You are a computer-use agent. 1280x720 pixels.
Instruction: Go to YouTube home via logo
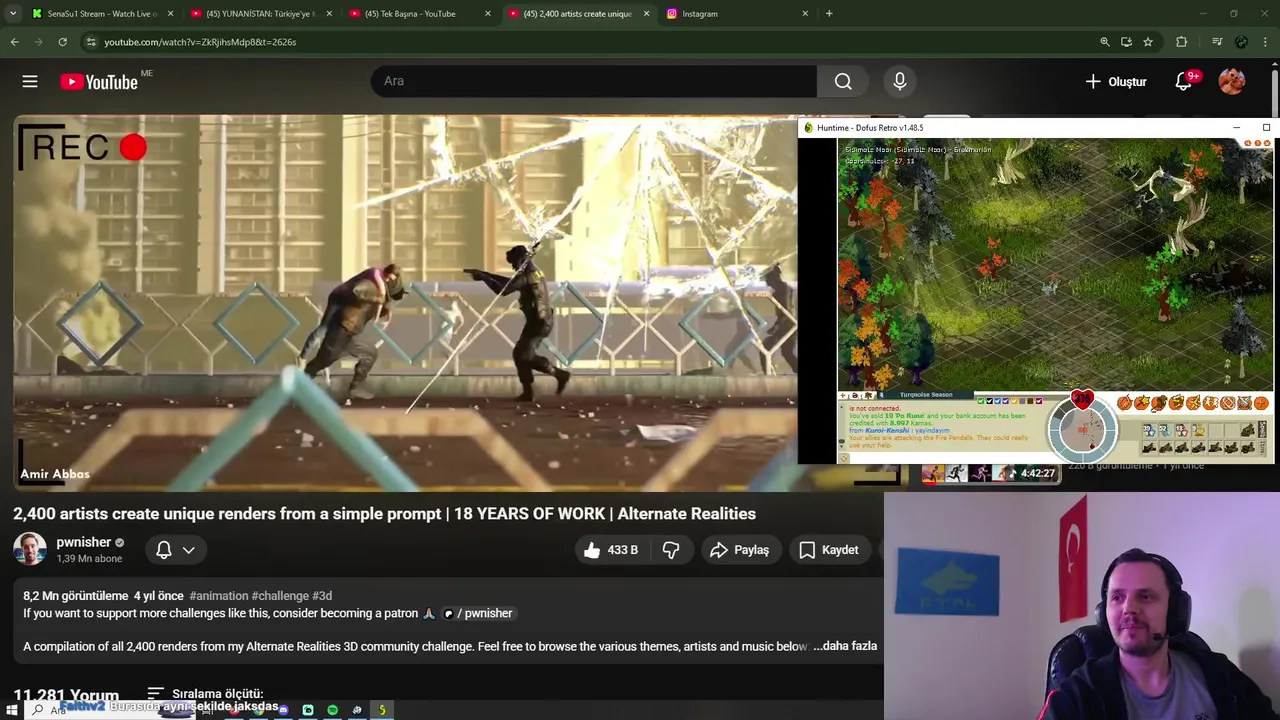98,82
